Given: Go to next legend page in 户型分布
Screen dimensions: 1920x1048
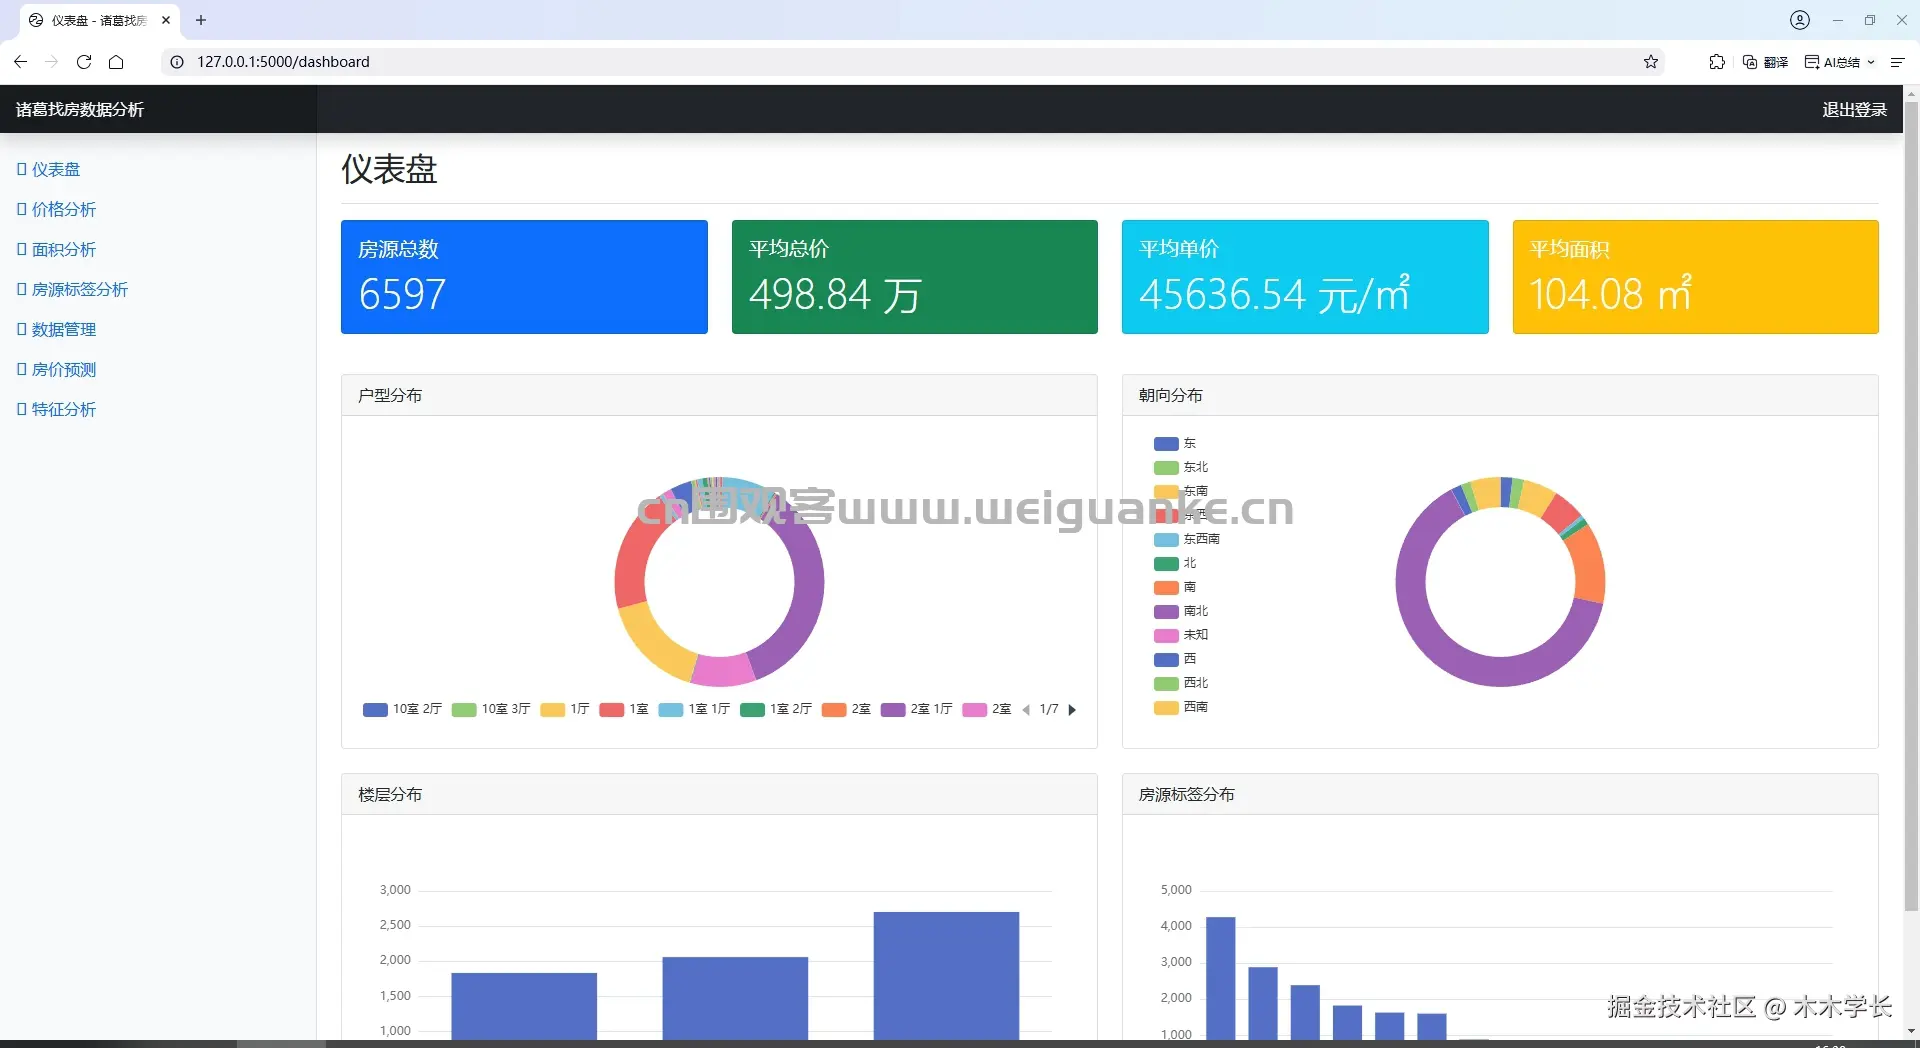Looking at the screenshot, I should (x=1072, y=710).
